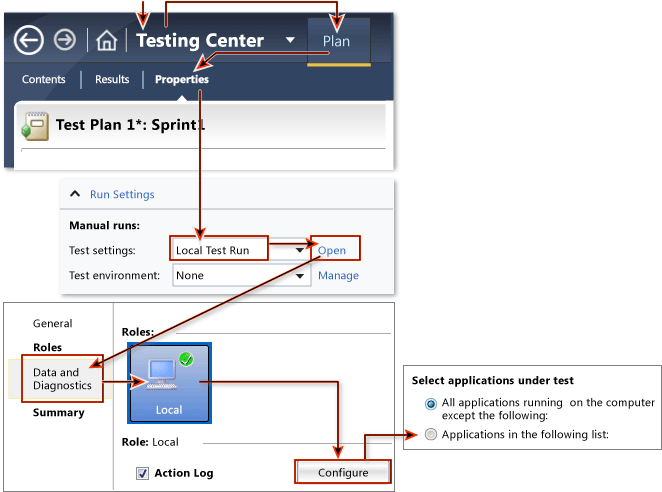Select the Testing Center title
This screenshot has height=492, width=662.
coord(200,41)
